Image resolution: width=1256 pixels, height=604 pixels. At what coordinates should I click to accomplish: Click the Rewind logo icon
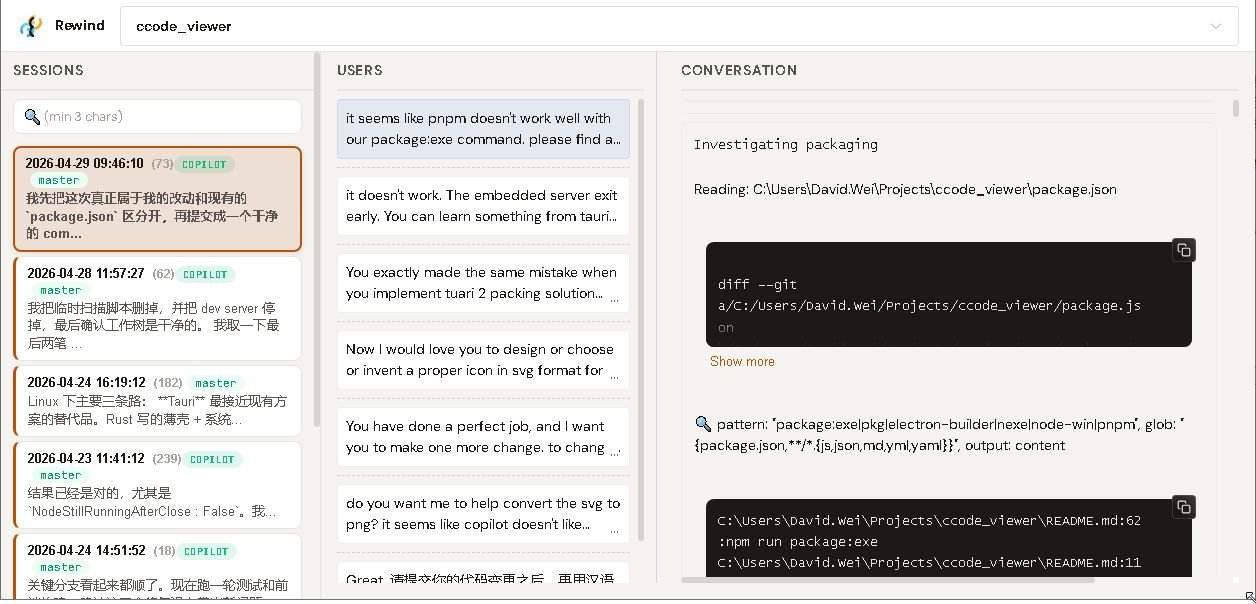pos(31,26)
